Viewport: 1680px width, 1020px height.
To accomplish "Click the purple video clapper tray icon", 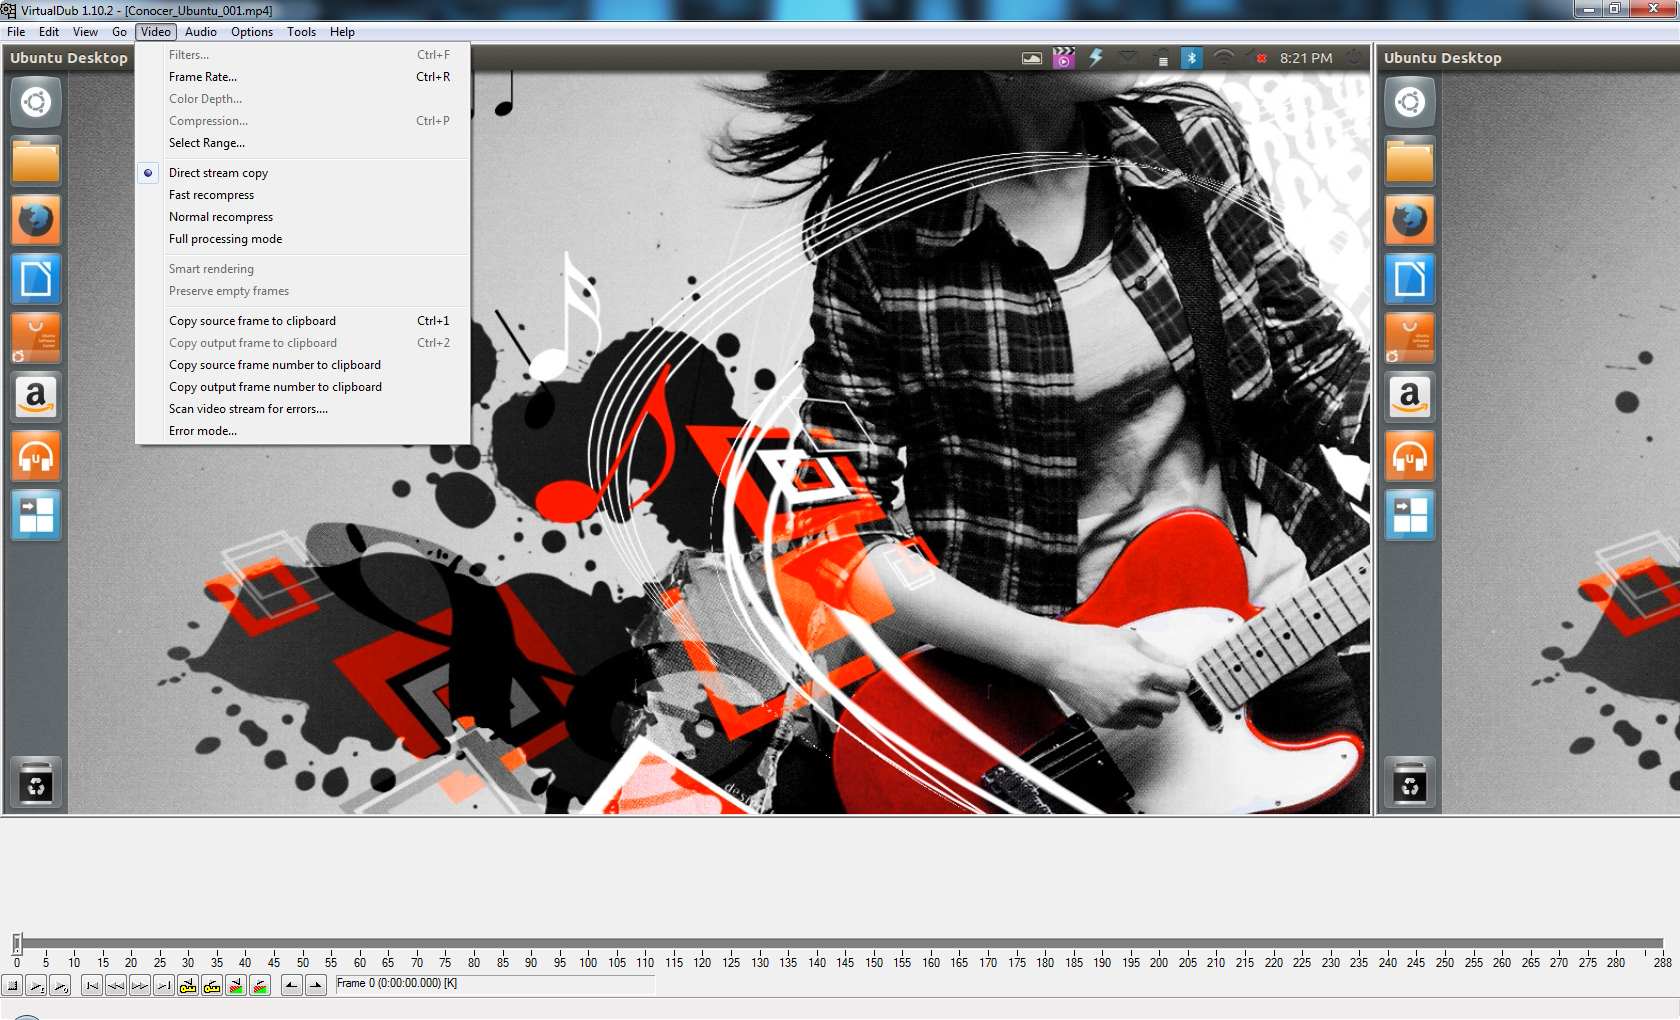I will (x=1064, y=58).
